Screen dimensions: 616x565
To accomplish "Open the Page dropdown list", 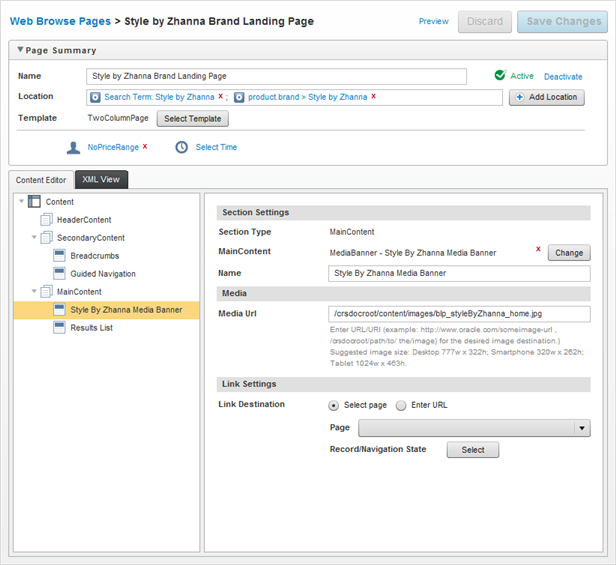I will click(474, 428).
